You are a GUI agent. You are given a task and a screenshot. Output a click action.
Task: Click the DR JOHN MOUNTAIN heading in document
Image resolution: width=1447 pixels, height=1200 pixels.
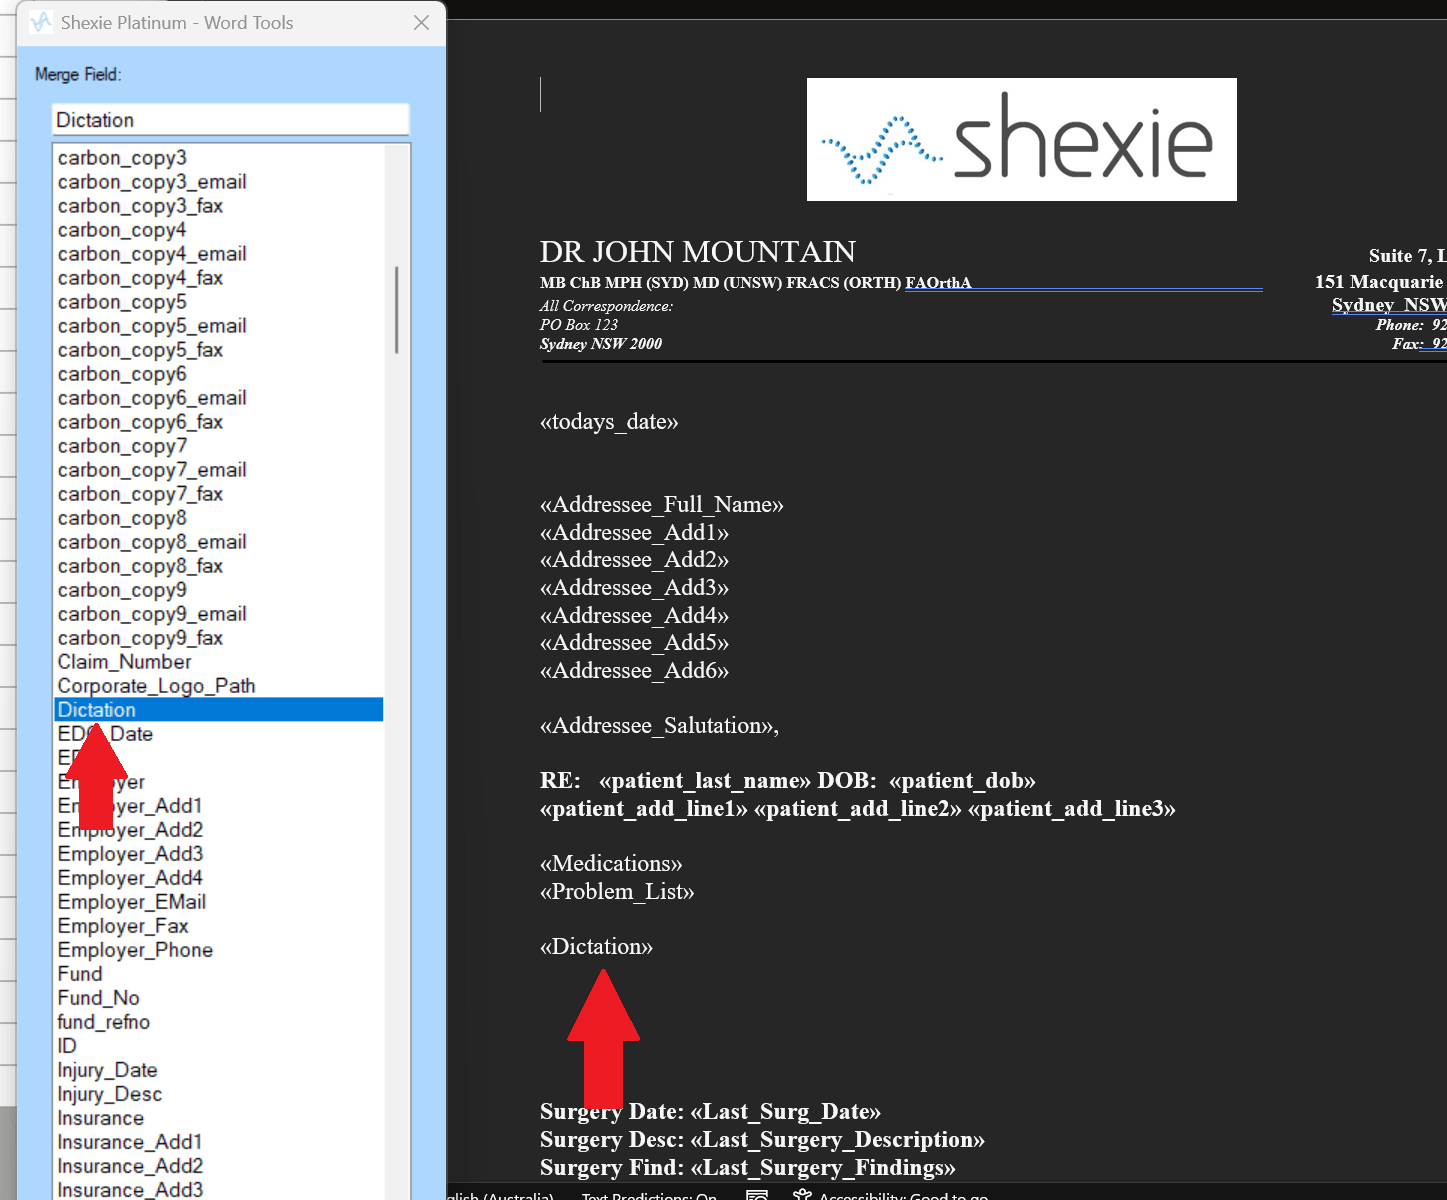tap(698, 252)
